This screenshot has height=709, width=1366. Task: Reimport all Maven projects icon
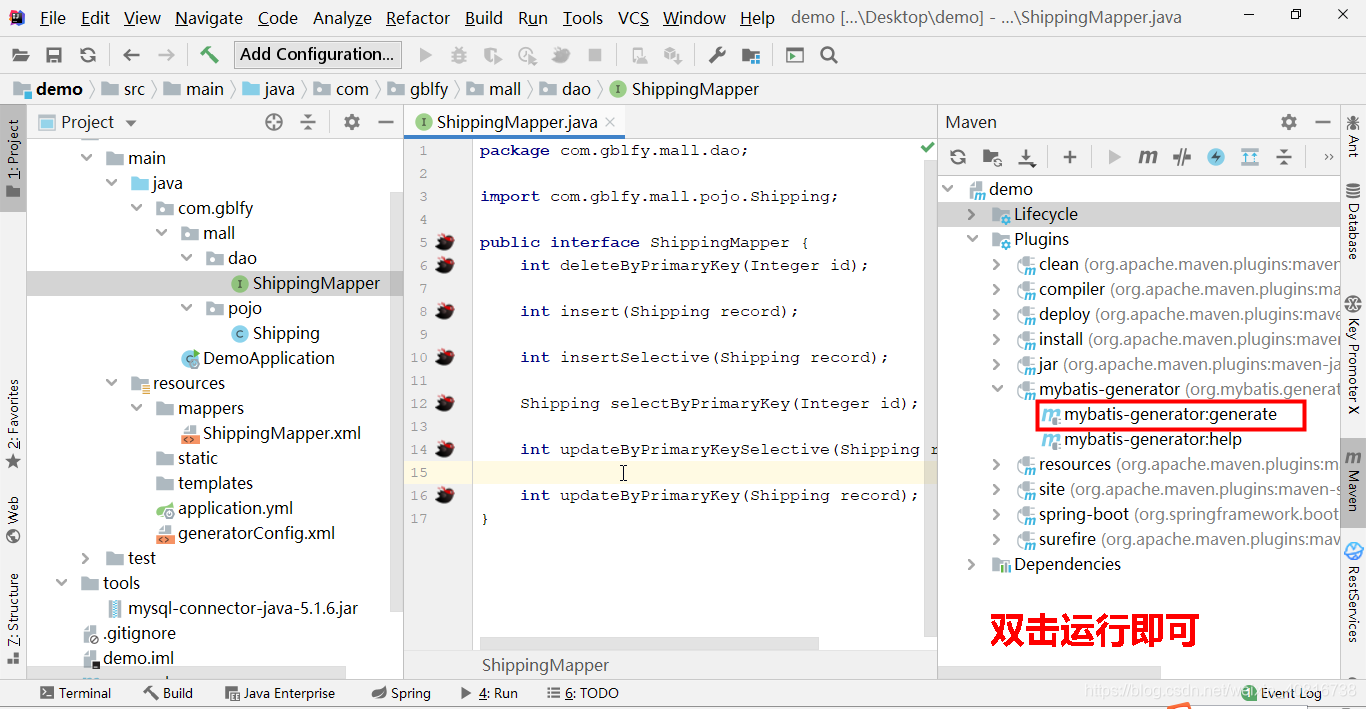tap(958, 157)
